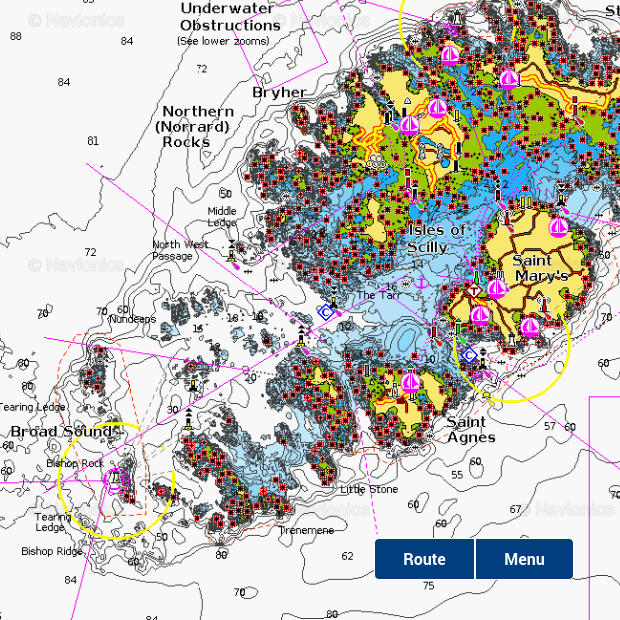Select the Saint Mary's island label

(540, 268)
